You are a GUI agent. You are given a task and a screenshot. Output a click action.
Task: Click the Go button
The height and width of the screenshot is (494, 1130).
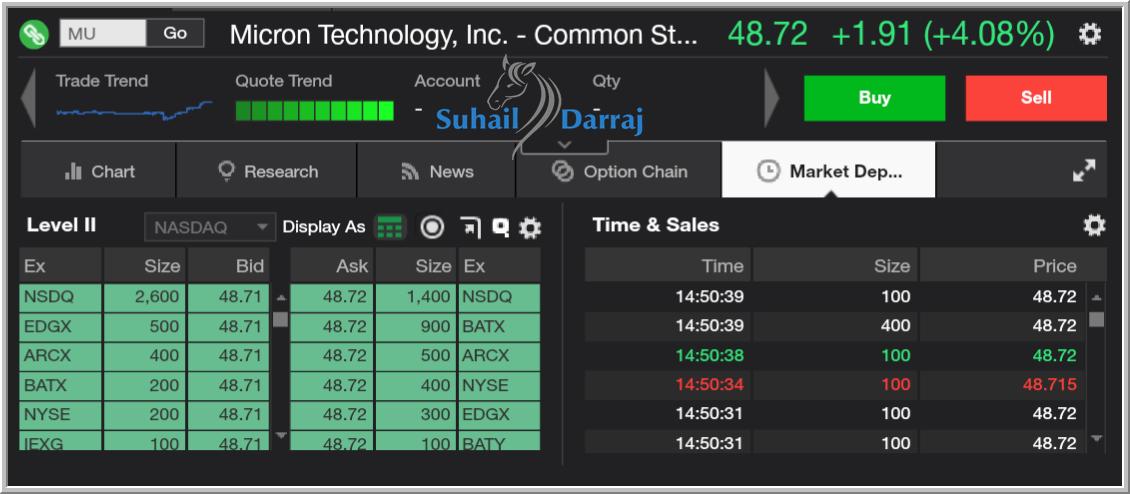[175, 33]
